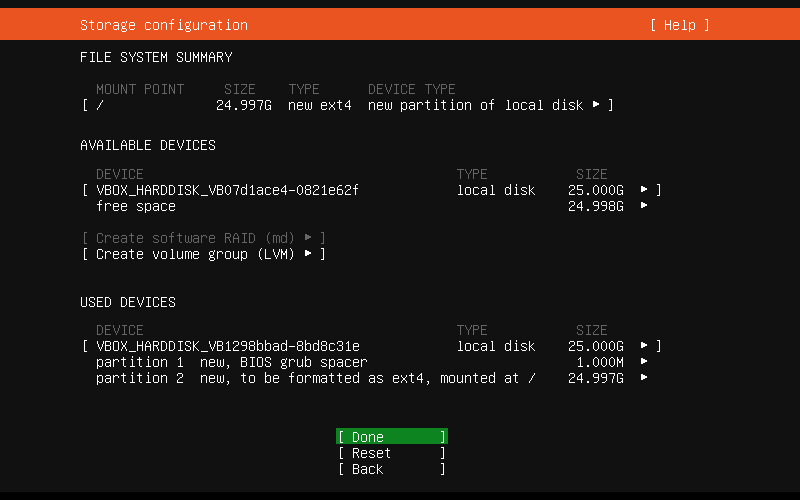Expand arrow for partition 1 BIOS grub spacer
Viewport: 800px width, 500px height.
[644, 362]
